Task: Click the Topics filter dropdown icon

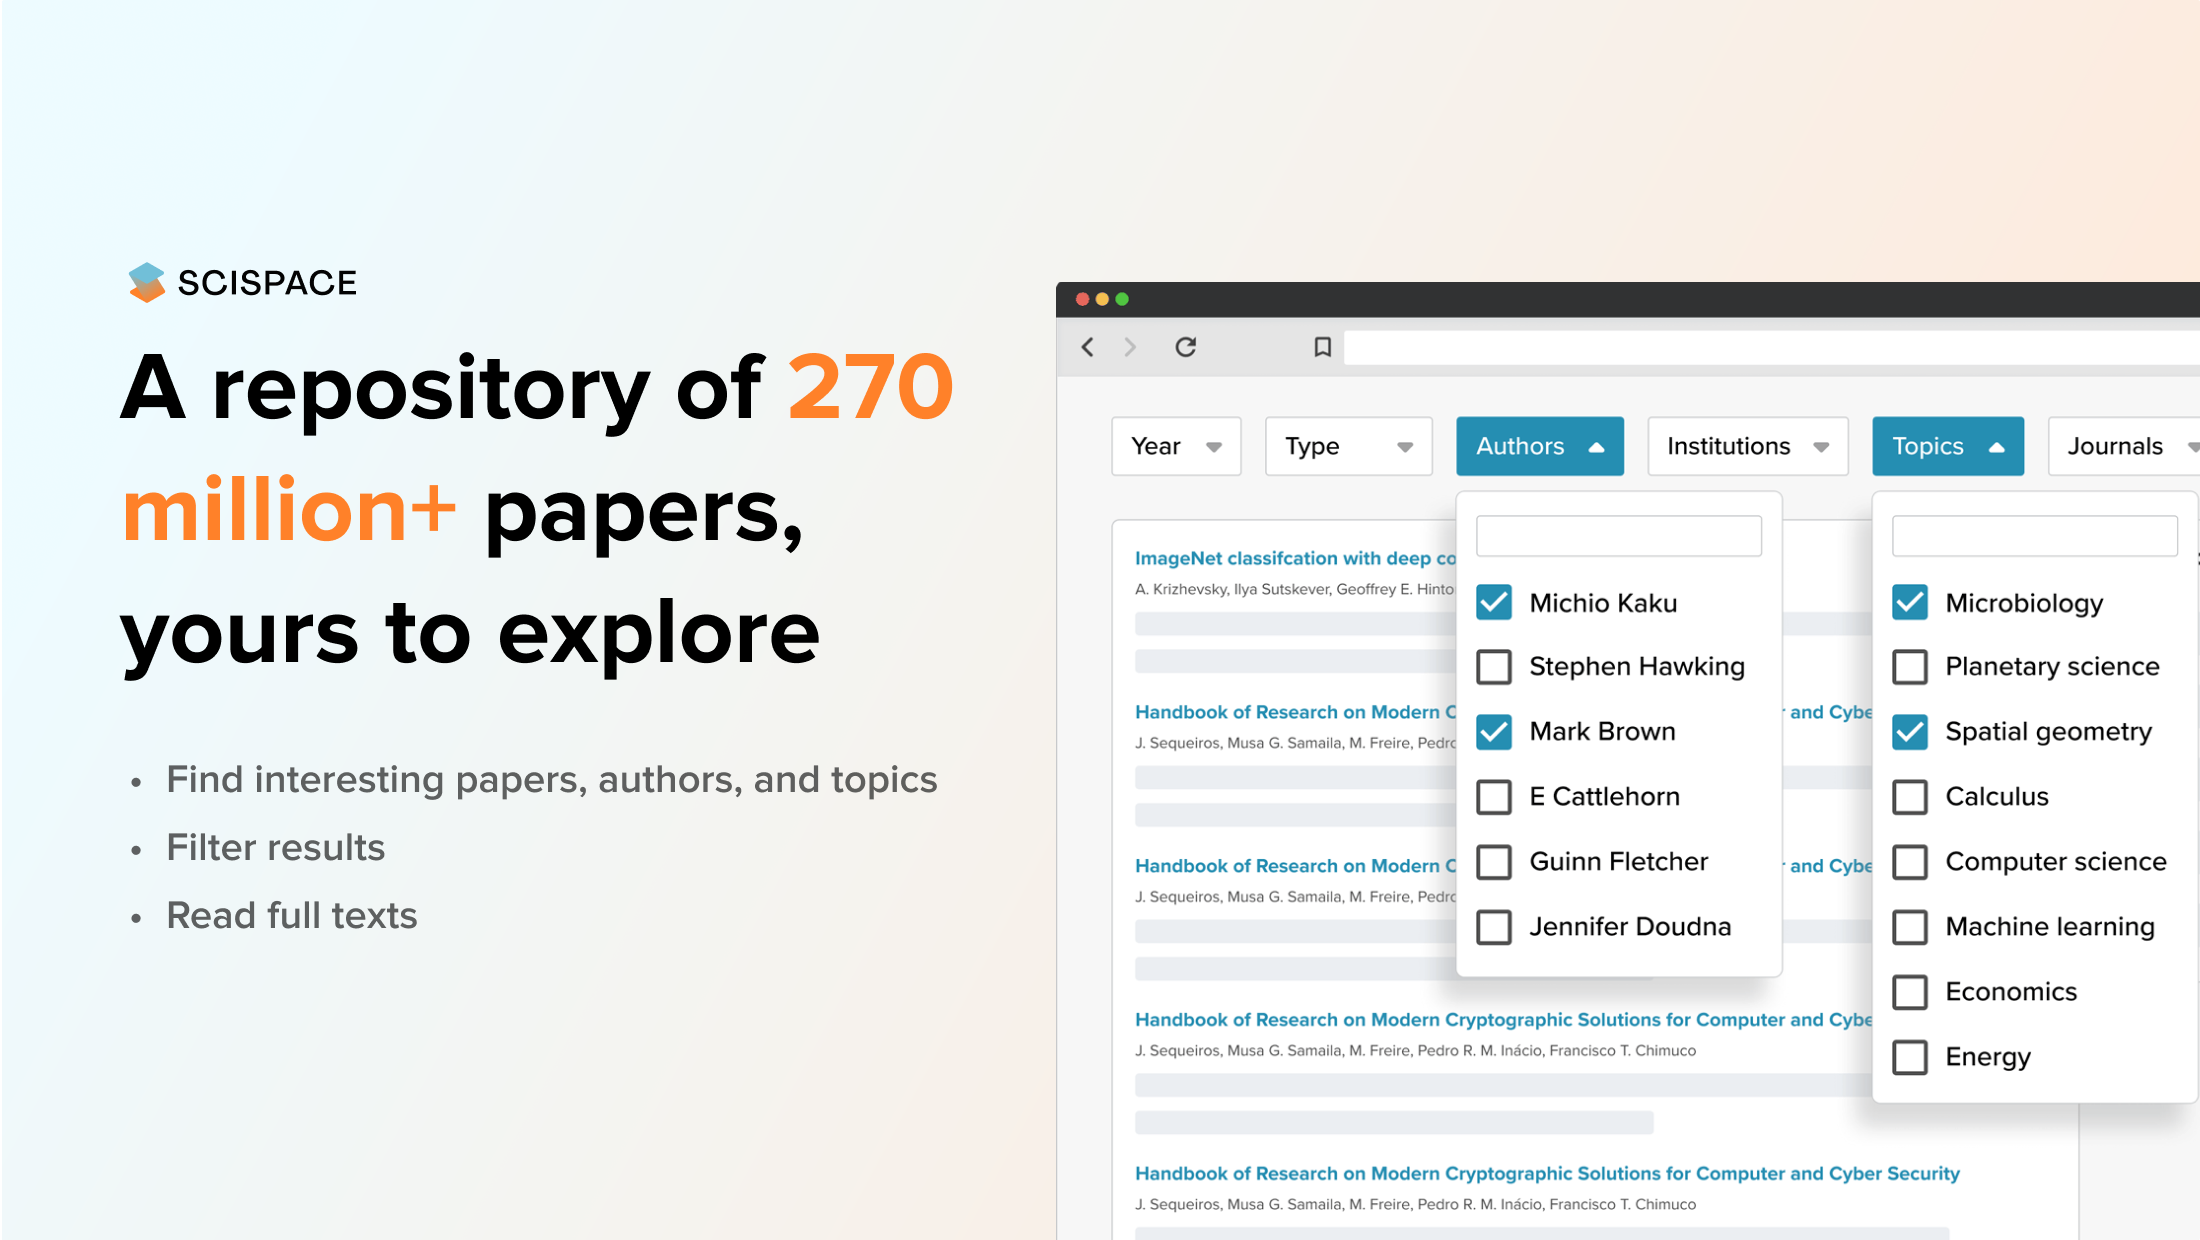Action: point(1998,446)
